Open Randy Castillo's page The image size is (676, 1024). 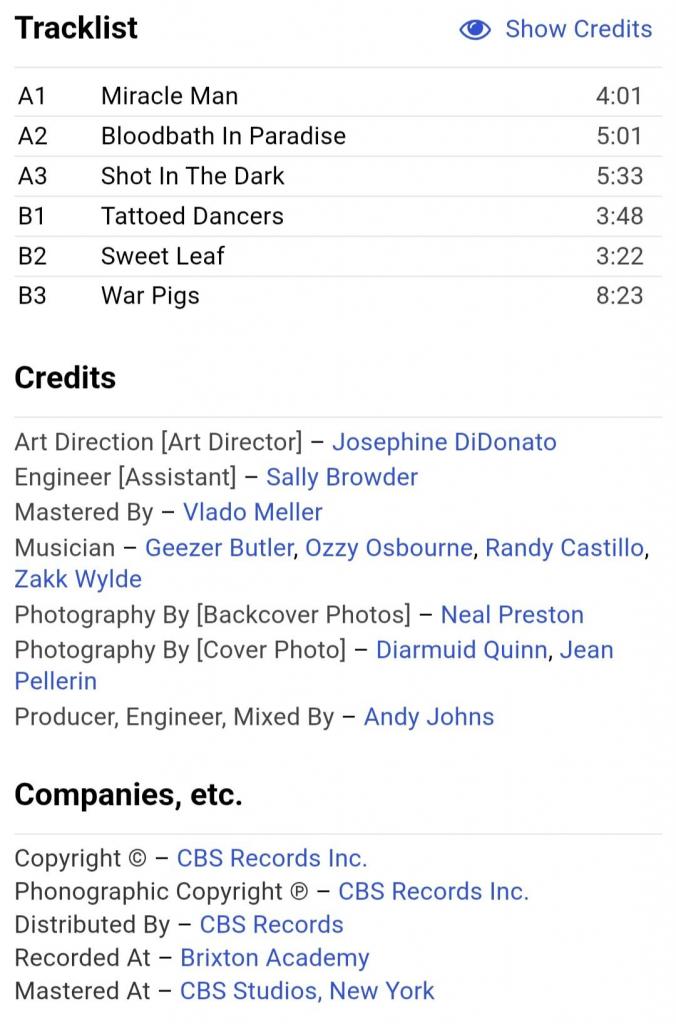(x=565, y=548)
